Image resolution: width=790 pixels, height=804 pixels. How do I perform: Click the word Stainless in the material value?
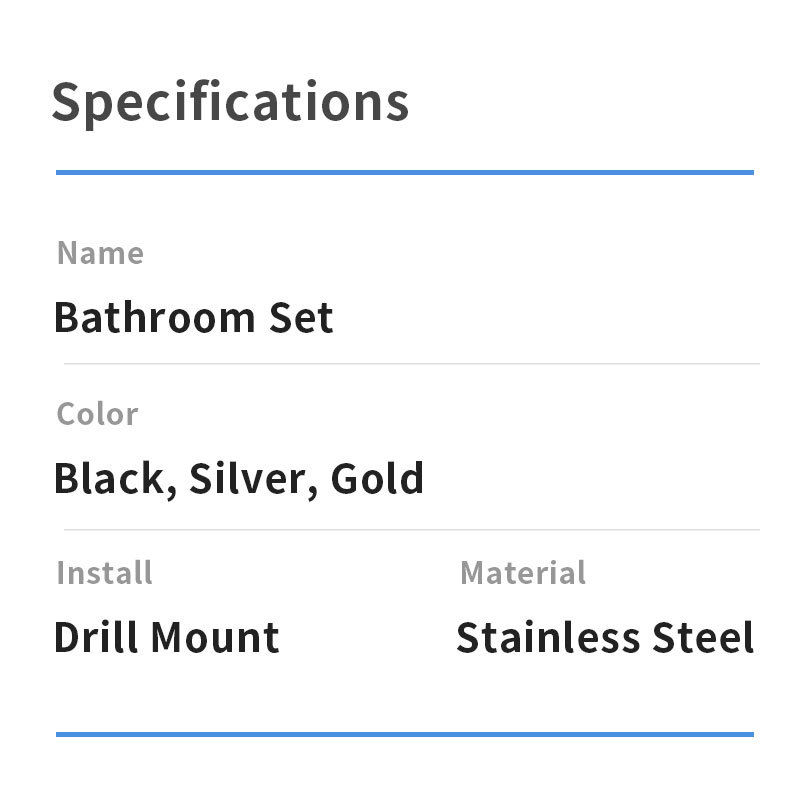tap(547, 638)
